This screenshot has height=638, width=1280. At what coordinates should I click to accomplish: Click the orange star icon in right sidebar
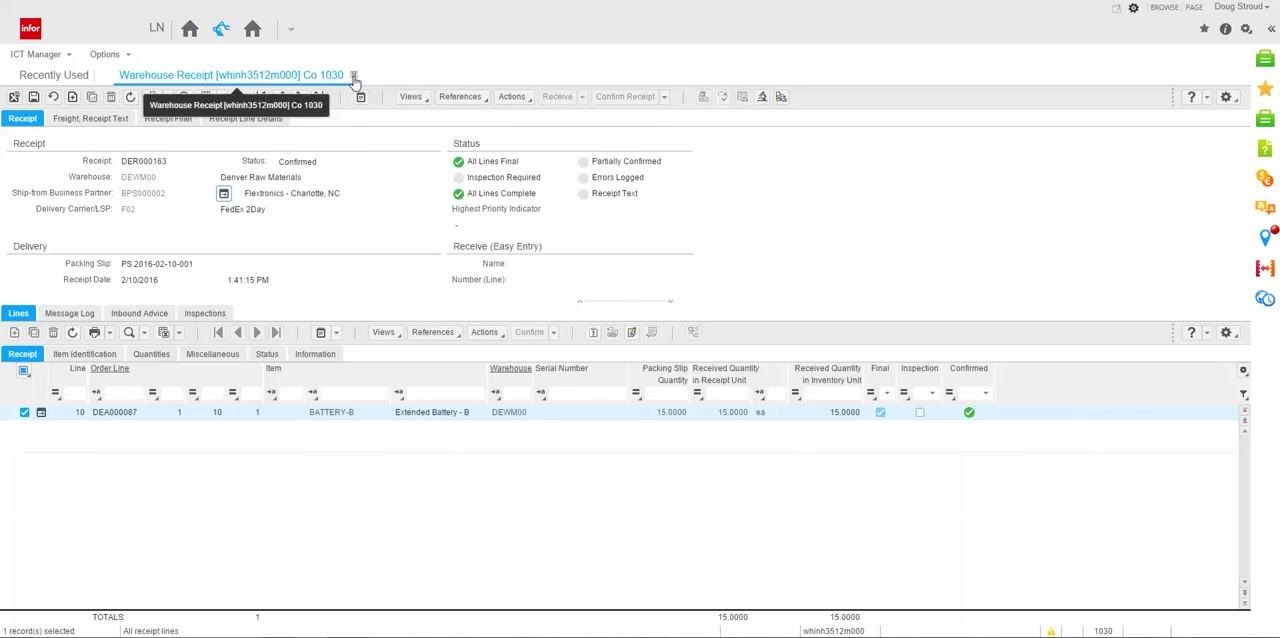[1265, 89]
